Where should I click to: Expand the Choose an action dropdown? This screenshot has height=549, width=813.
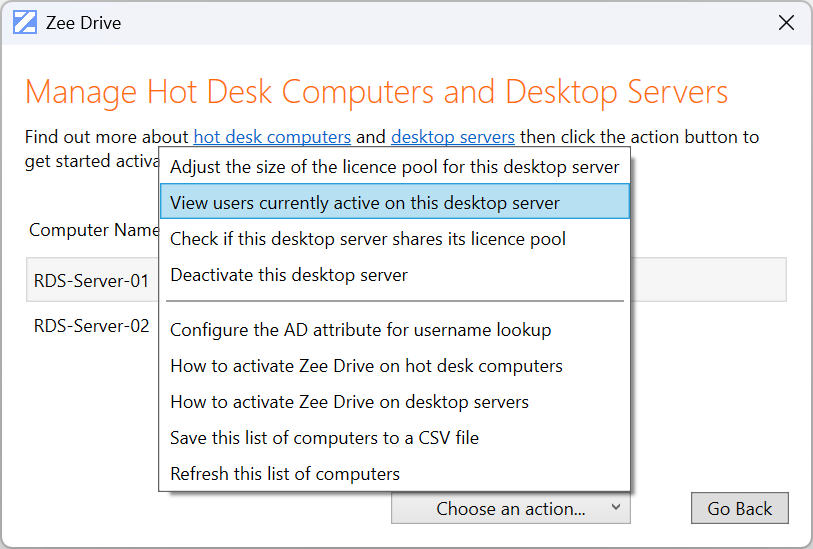pos(510,509)
